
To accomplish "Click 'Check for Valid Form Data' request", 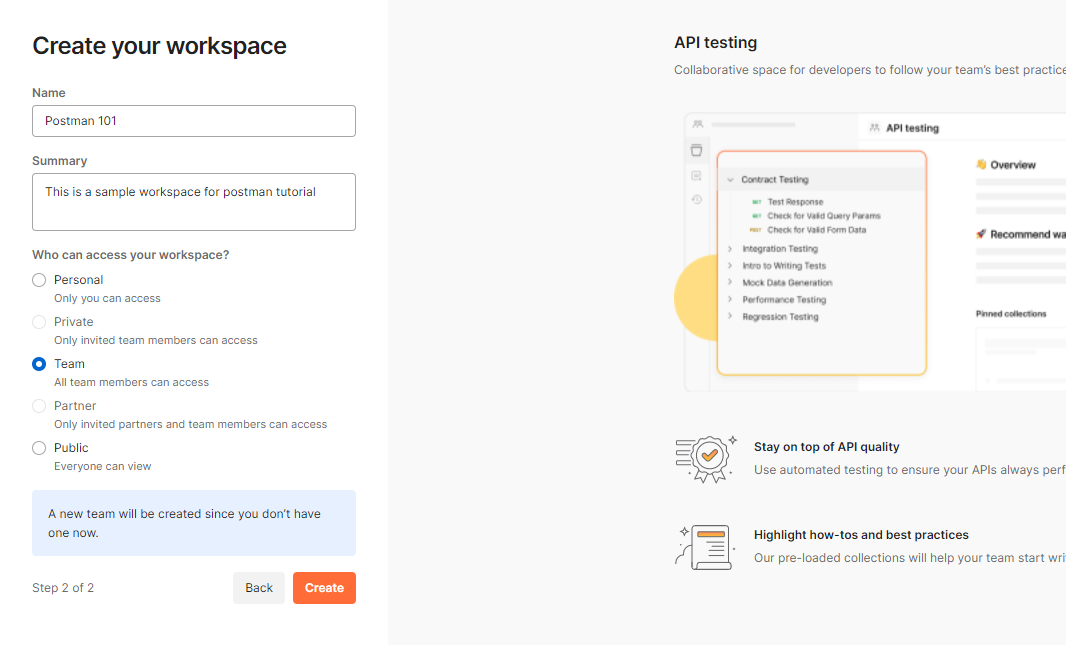I will pos(816,230).
